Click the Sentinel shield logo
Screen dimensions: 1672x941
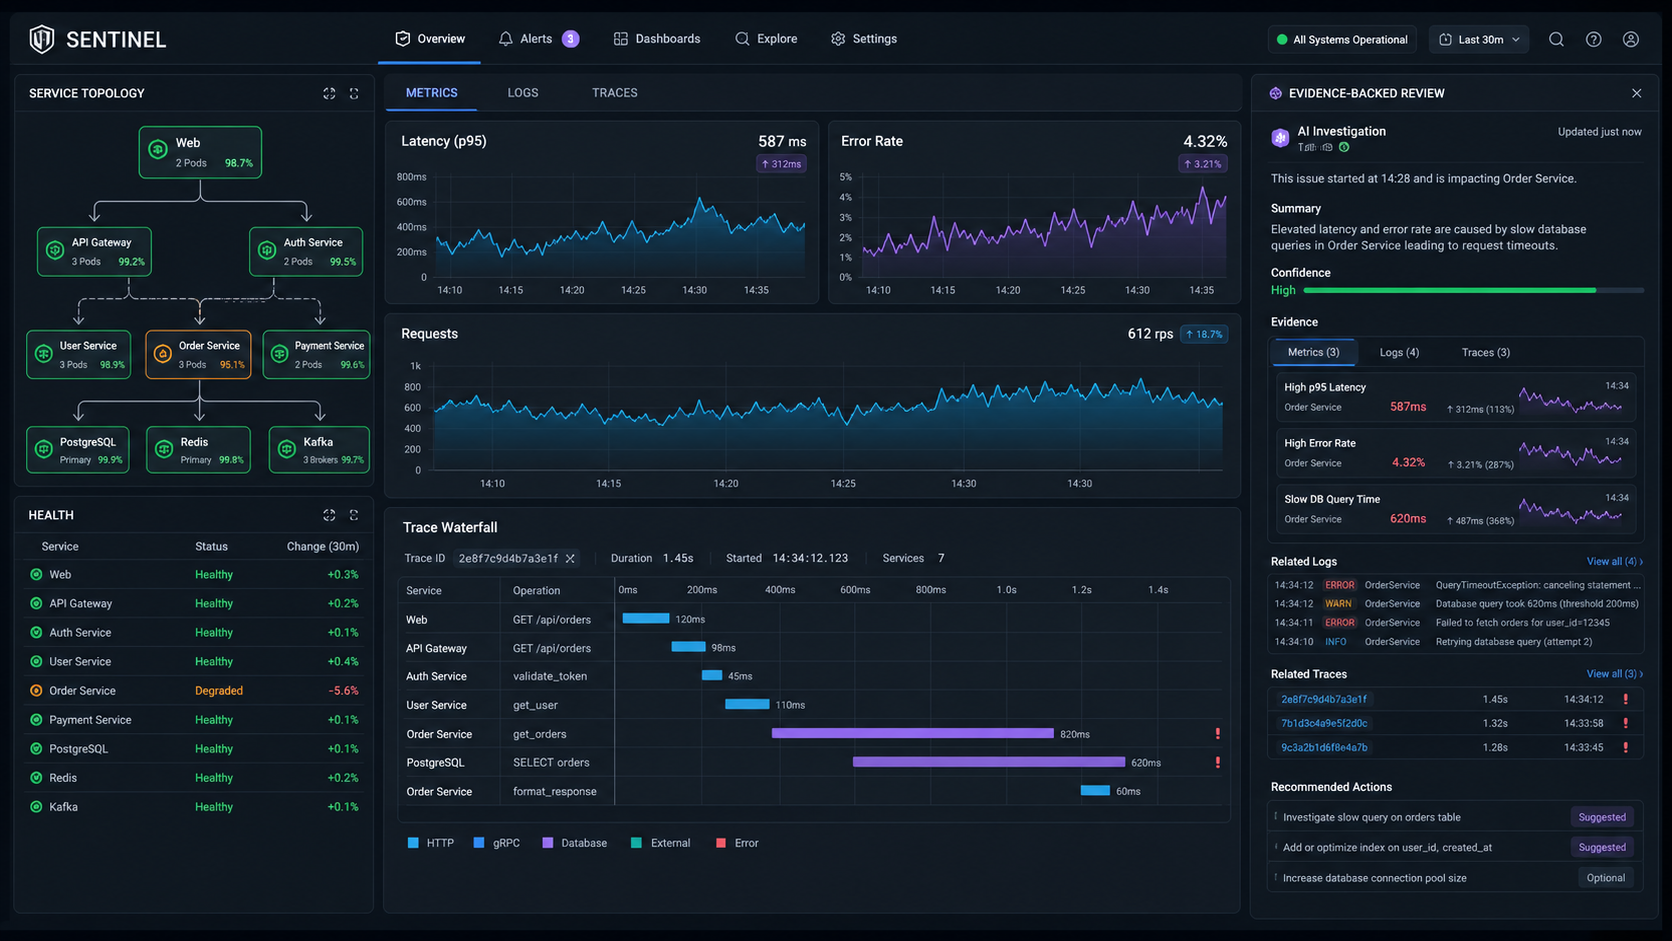[x=41, y=39]
